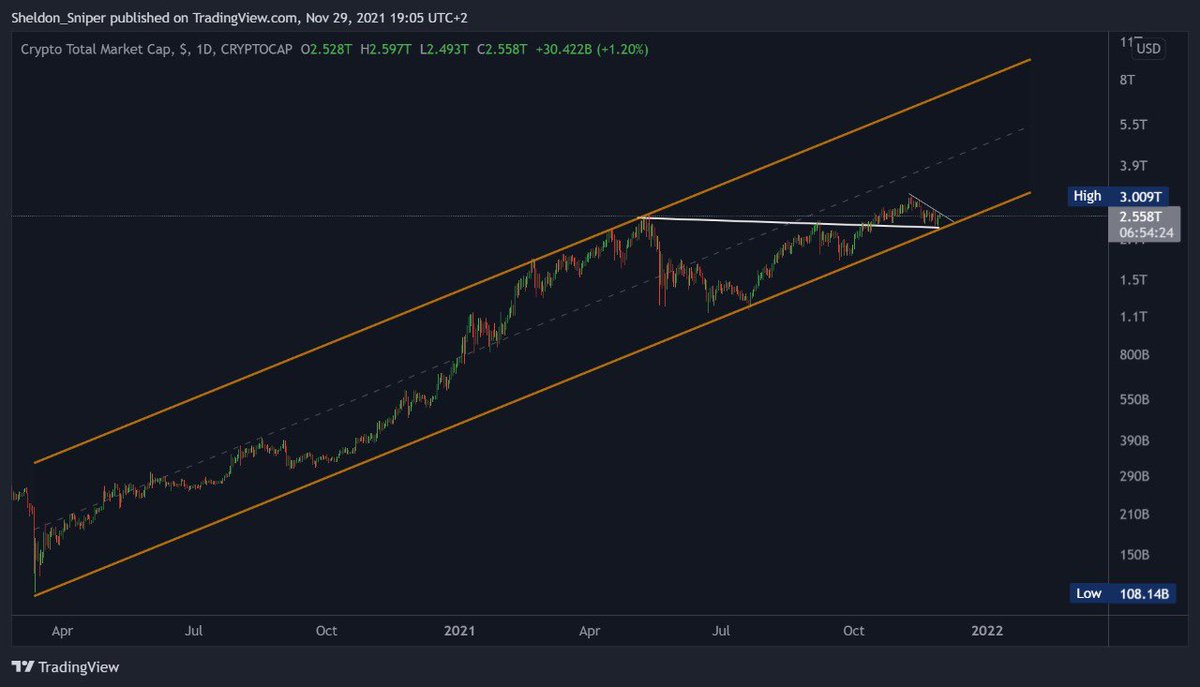Expand the Crypto Total Market Cap legend
Viewport: 1200px width, 687px height.
[100, 47]
